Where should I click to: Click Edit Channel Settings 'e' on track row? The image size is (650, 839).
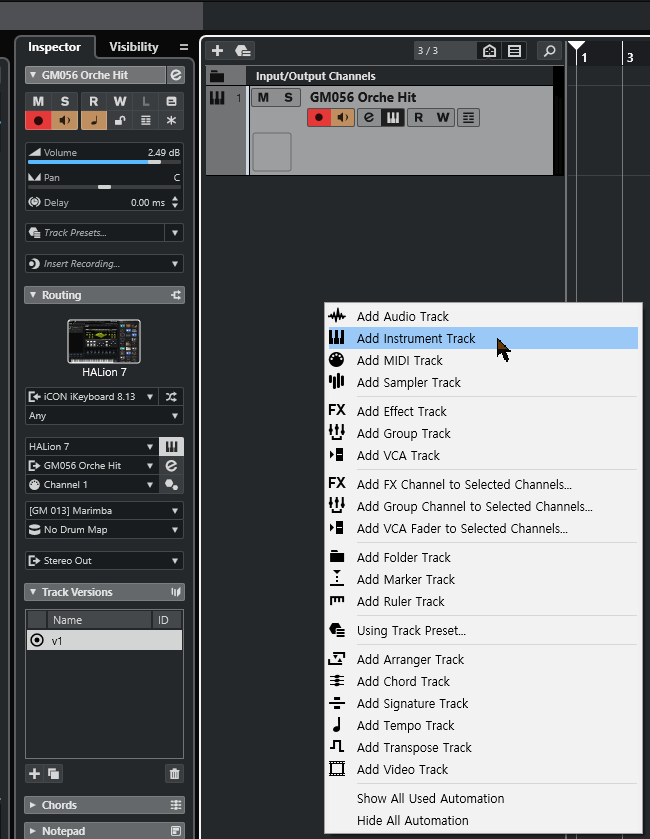pyautogui.click(x=369, y=117)
